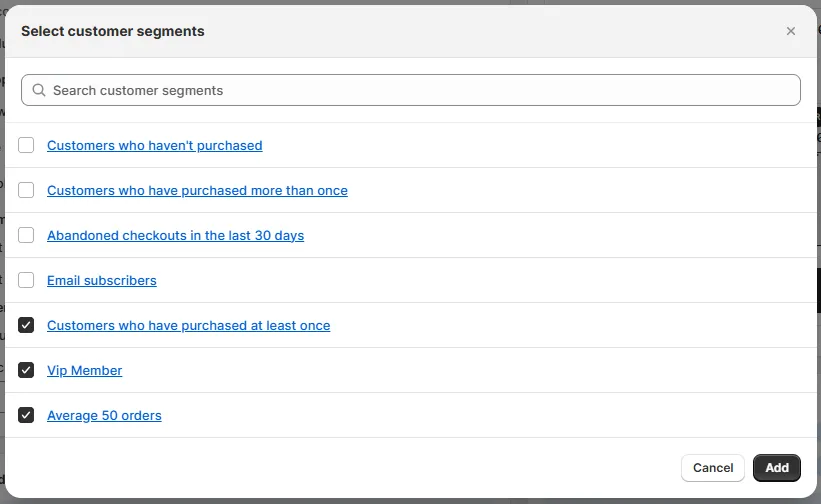Focus the Search customer segments field
Viewport: 821px width, 504px height.
[x=420, y=90]
